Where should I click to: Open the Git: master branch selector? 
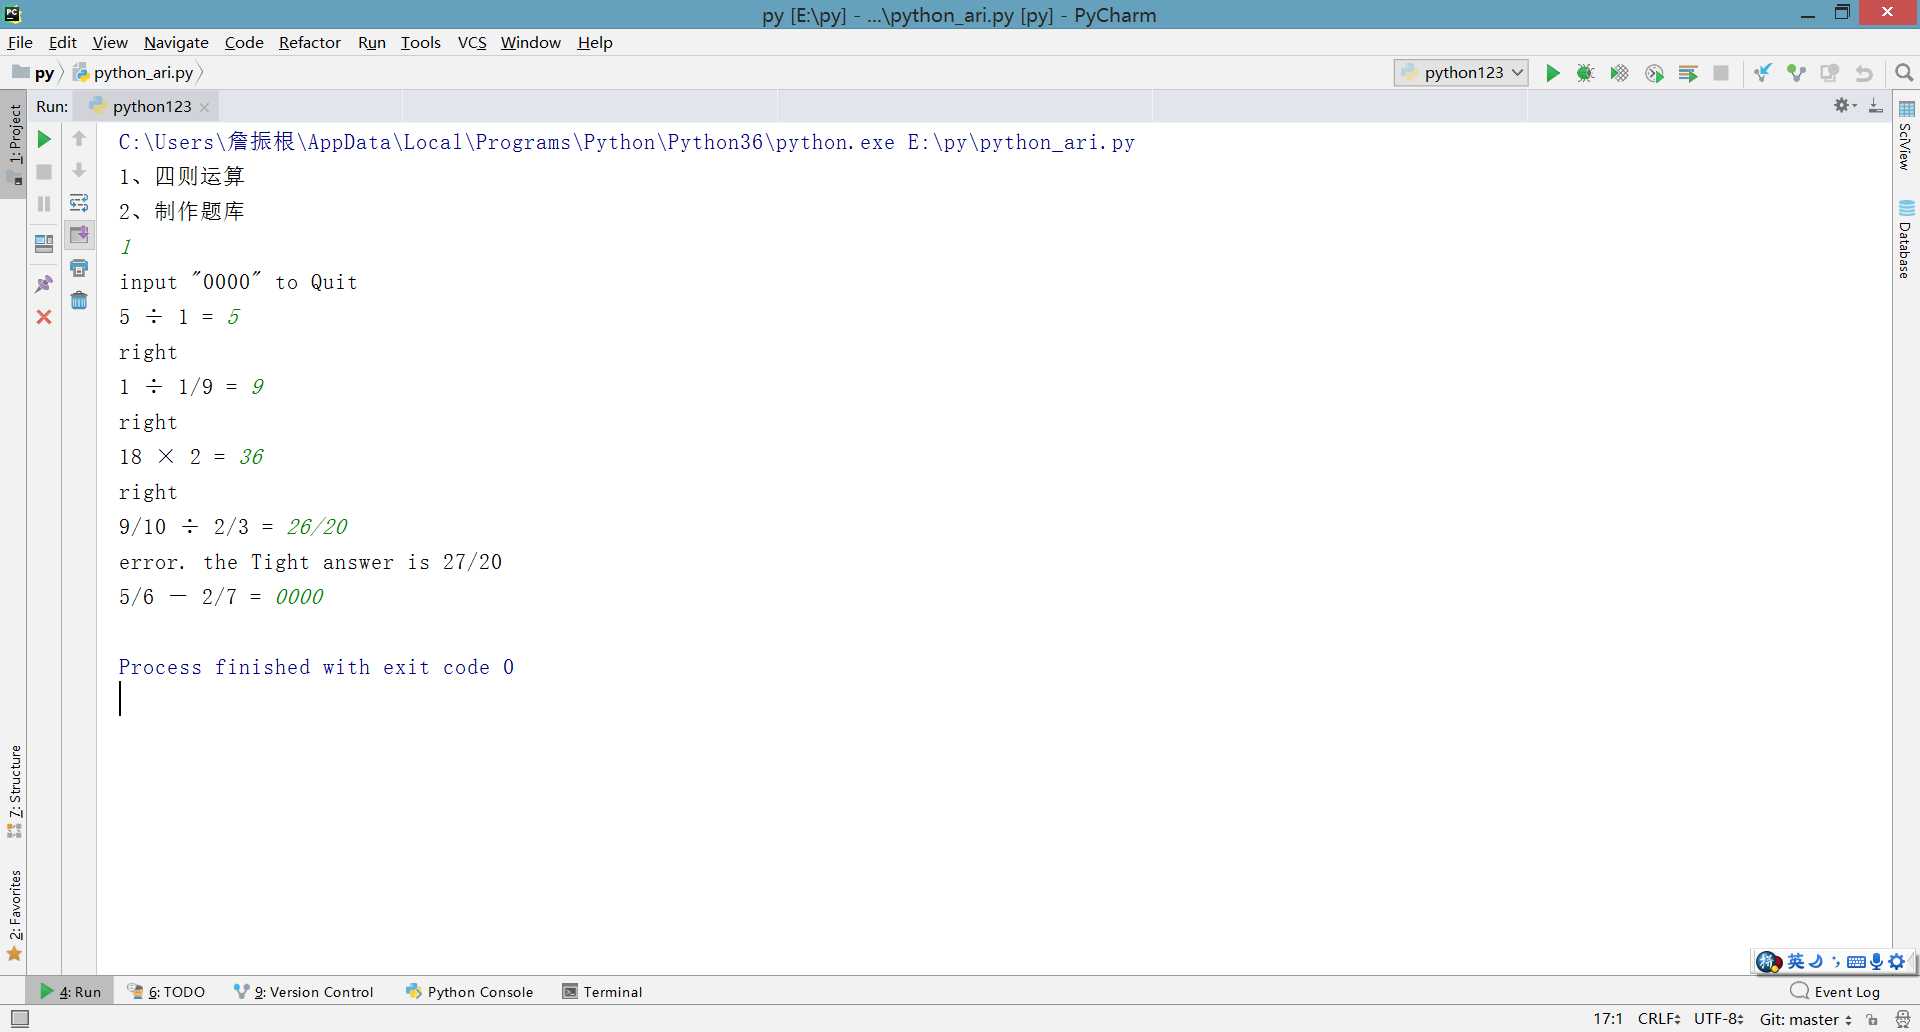(x=1805, y=1019)
